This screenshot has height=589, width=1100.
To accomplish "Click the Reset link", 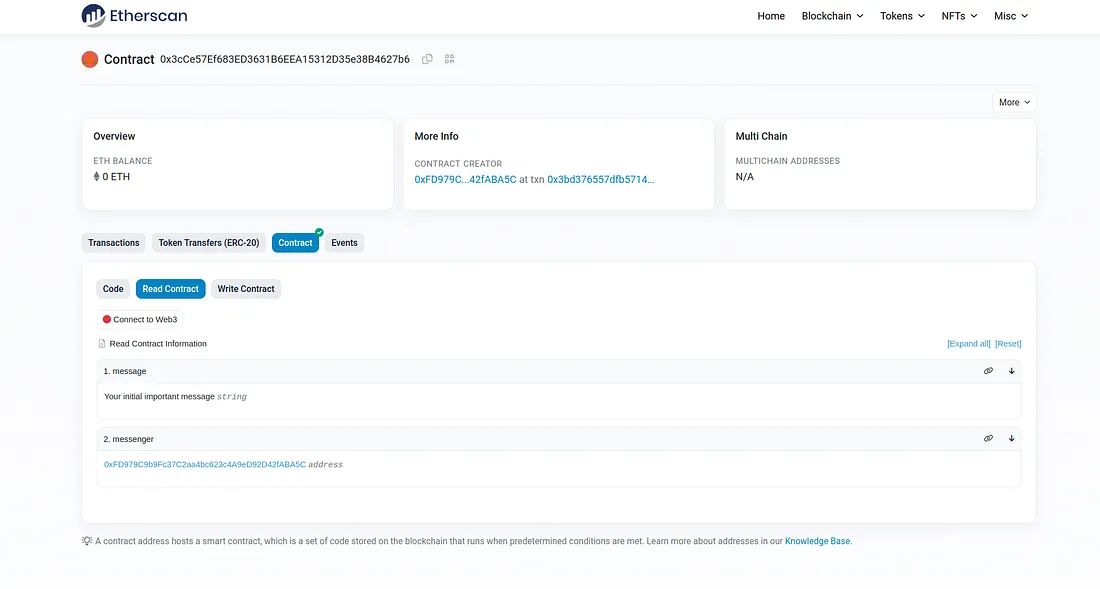I will click(x=1008, y=344).
